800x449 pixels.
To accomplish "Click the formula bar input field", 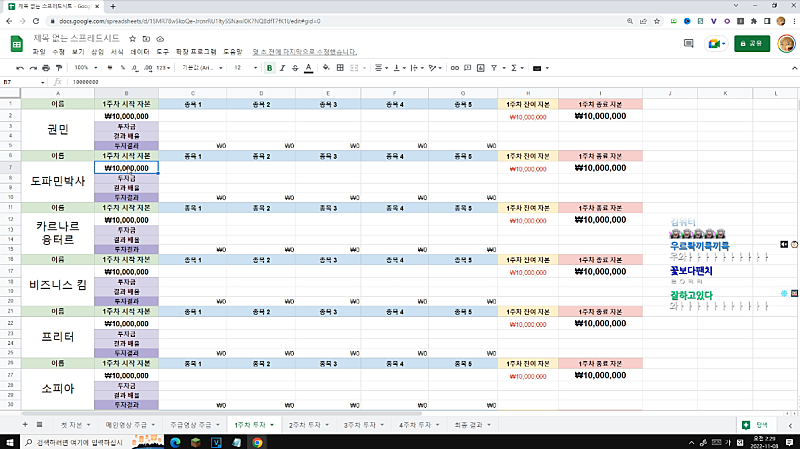I will (x=400, y=81).
